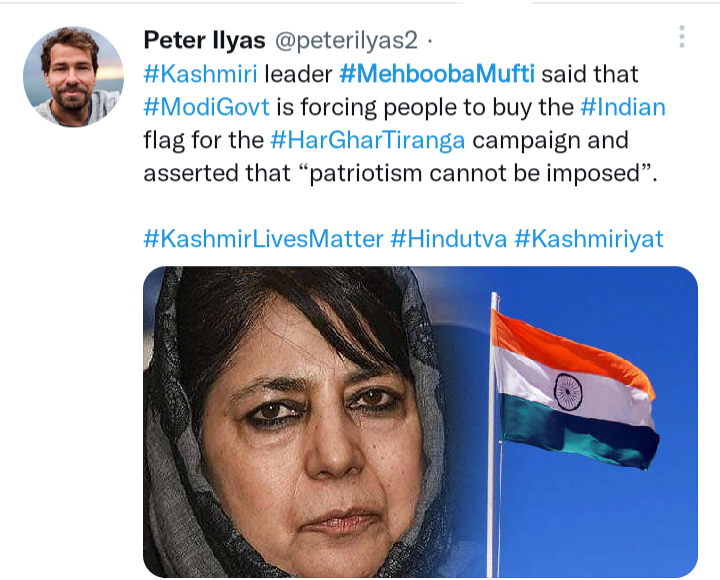Image resolution: width=720 pixels, height=580 pixels.
Task: Follow the #MehboobaMufti hashtag link
Action: pos(437,74)
